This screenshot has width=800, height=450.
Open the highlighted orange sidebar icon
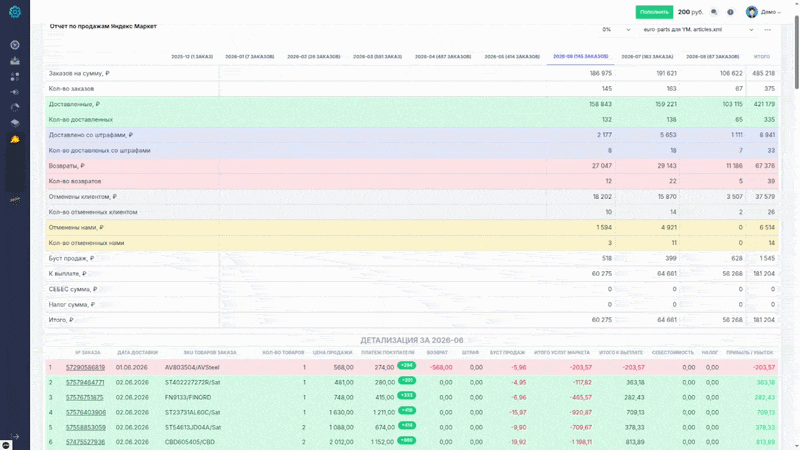[x=15, y=139]
